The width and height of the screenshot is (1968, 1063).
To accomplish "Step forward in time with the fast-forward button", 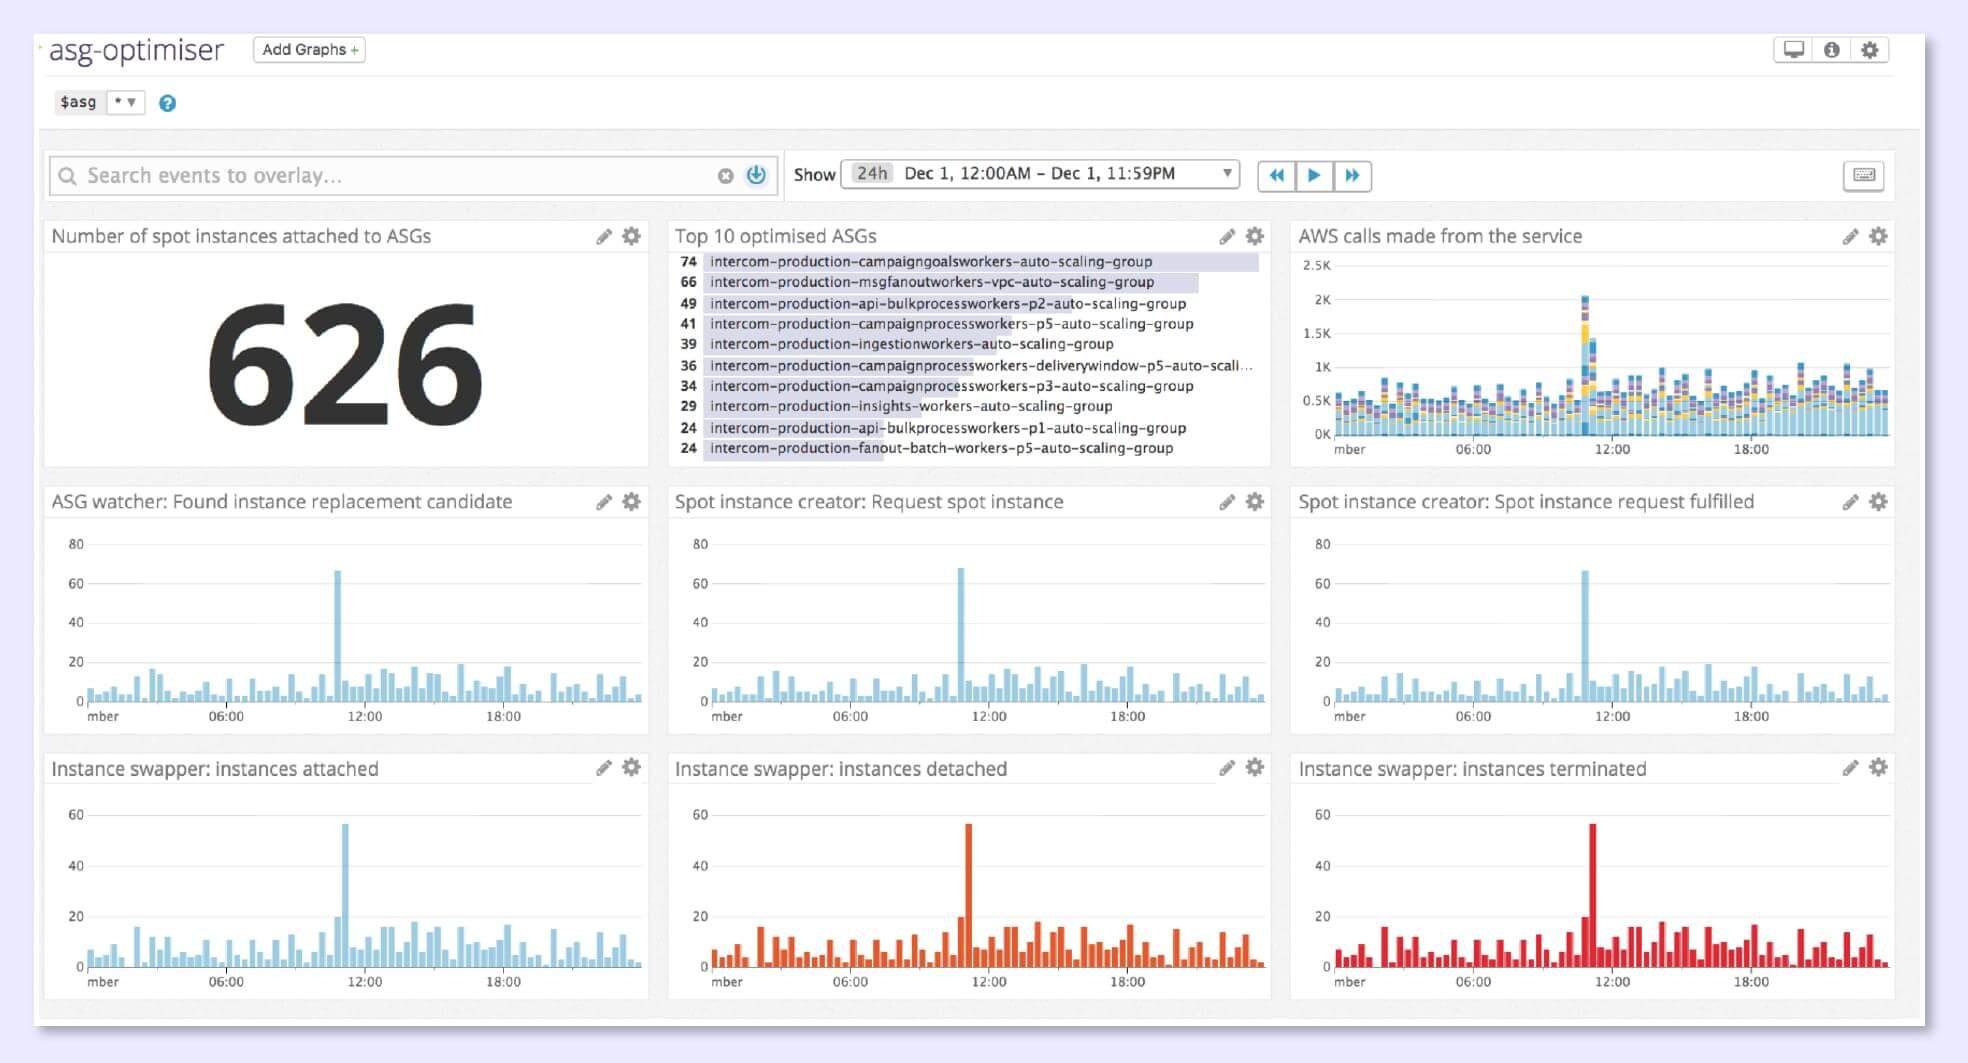I will pos(1352,176).
